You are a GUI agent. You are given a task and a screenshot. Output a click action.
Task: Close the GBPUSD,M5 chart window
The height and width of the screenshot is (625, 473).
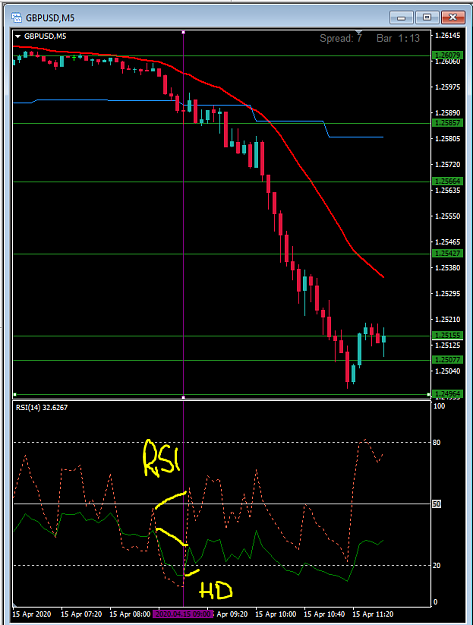point(453,18)
